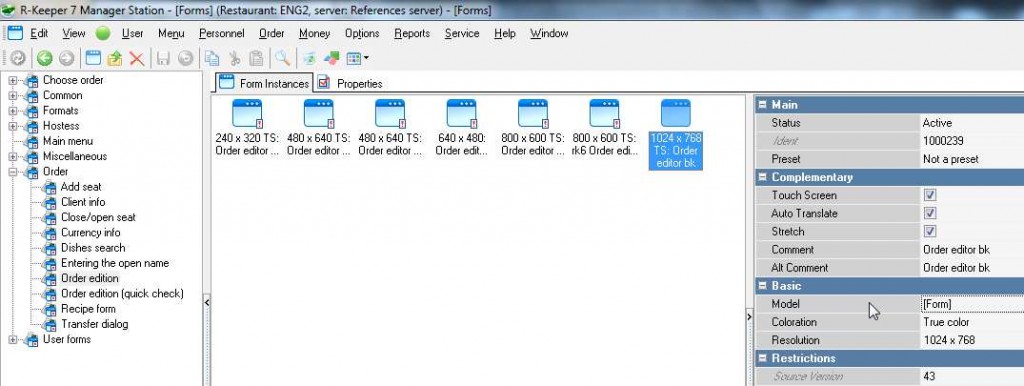Uncheck the Touch Screen checkbox
The image size is (1024, 386).
[x=930, y=195]
